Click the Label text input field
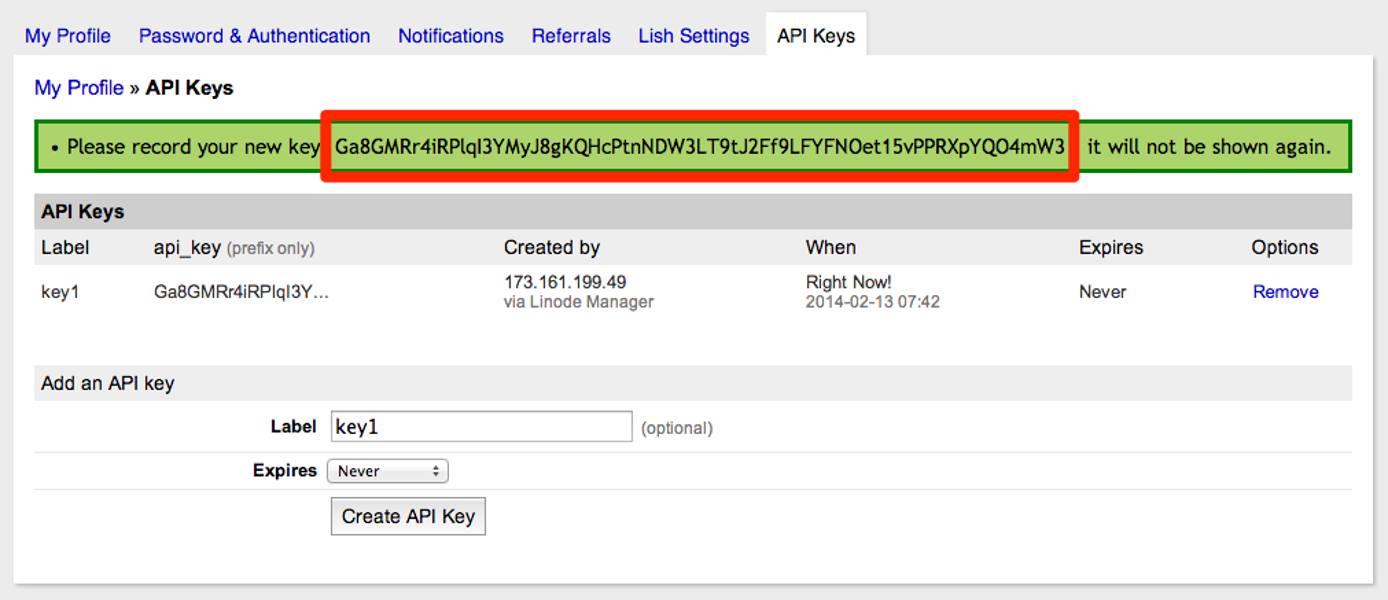The image size is (1388, 600). (x=481, y=427)
